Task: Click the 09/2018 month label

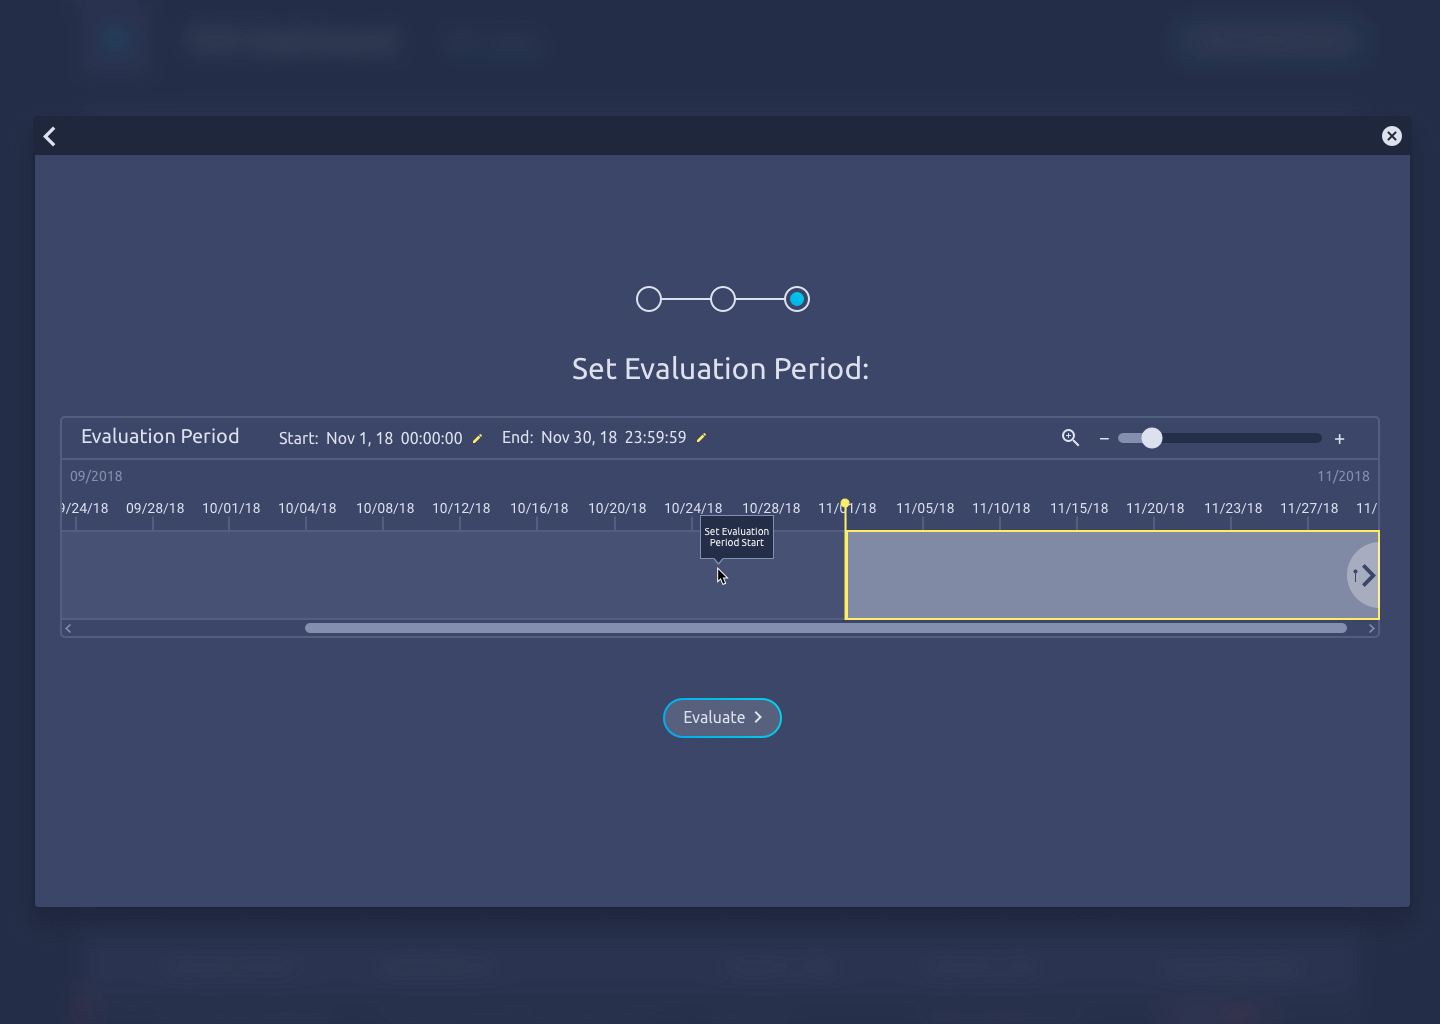Action: coord(96,476)
